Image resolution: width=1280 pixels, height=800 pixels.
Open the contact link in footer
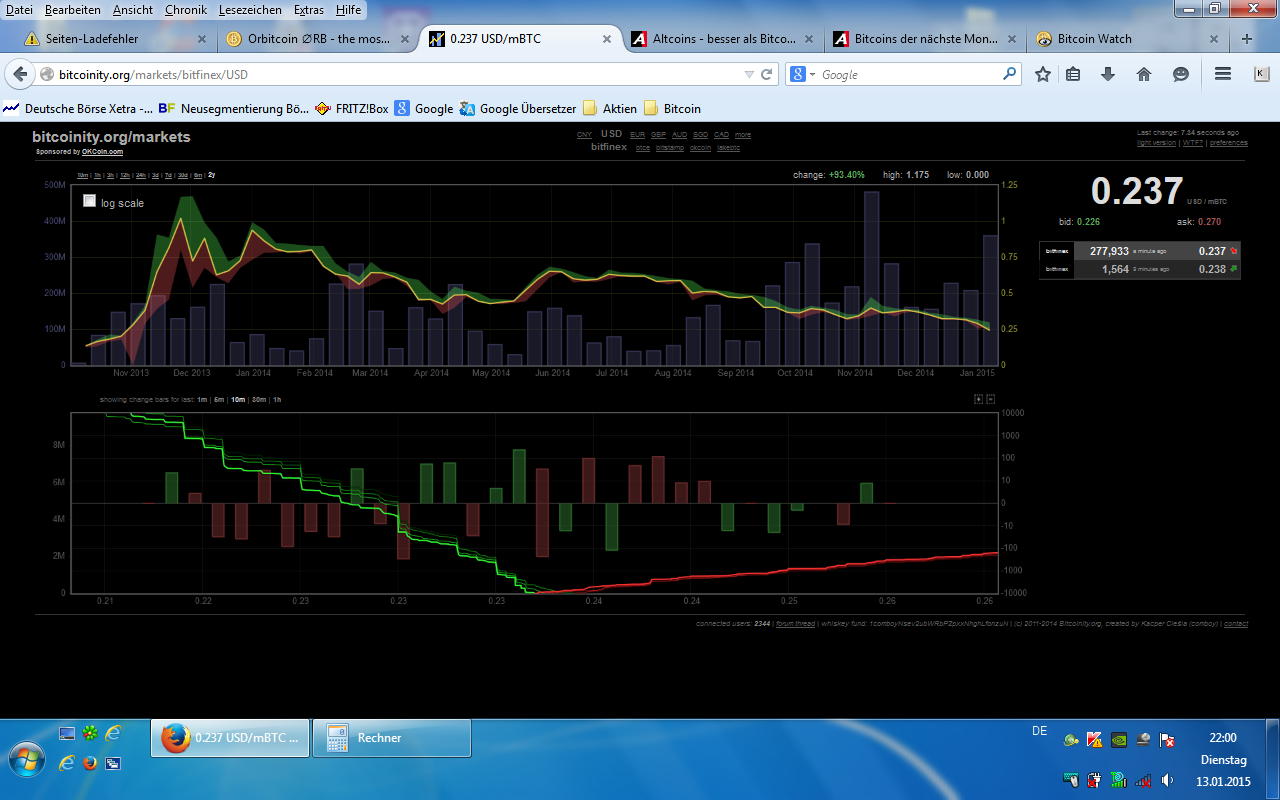(1235, 624)
